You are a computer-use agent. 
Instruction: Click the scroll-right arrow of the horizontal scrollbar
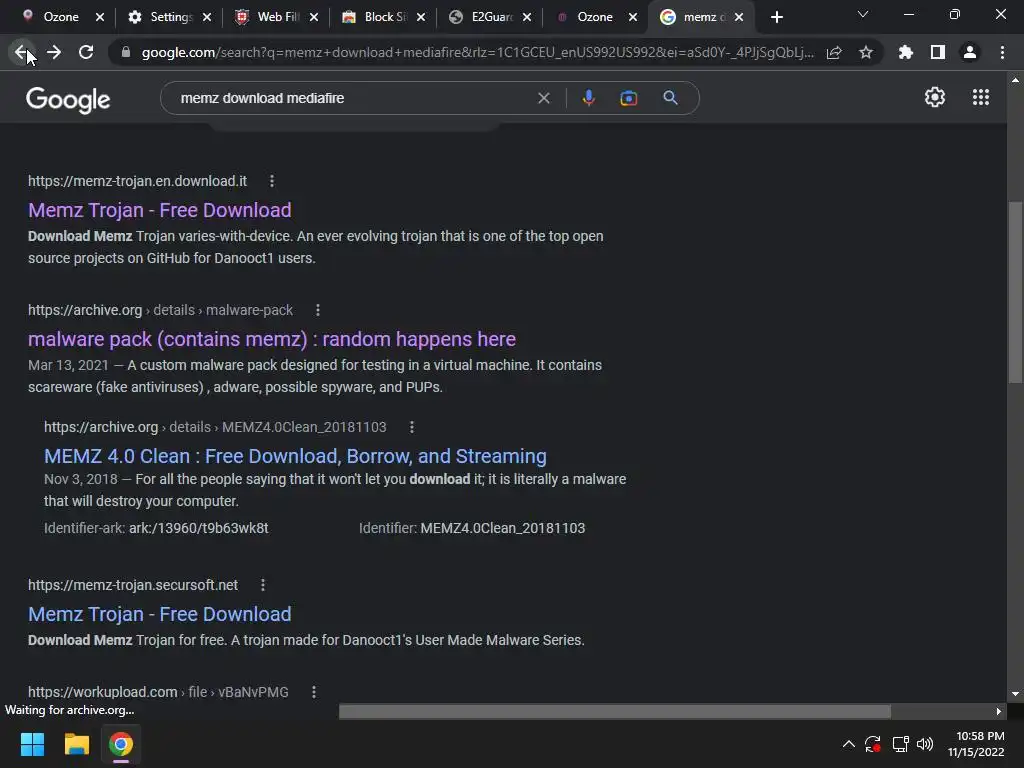tap(999, 711)
